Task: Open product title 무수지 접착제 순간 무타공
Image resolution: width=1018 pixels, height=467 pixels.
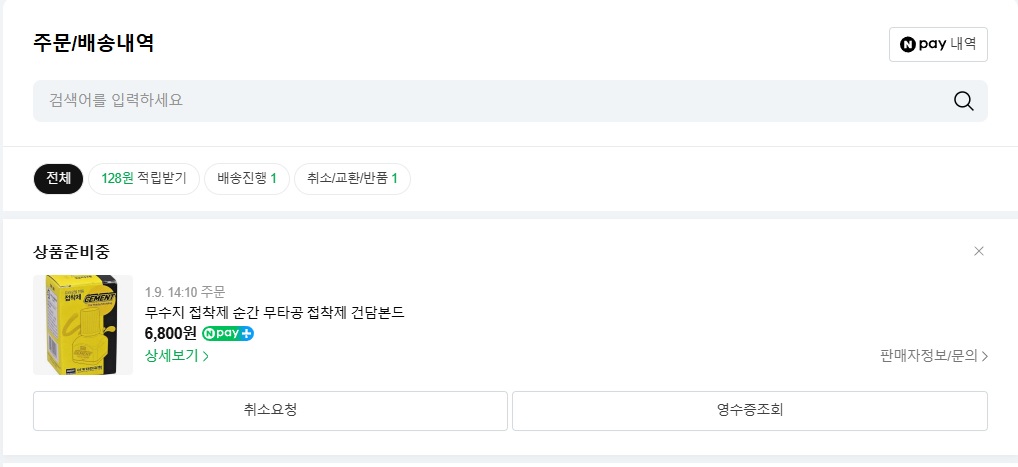Action: click(x=274, y=312)
